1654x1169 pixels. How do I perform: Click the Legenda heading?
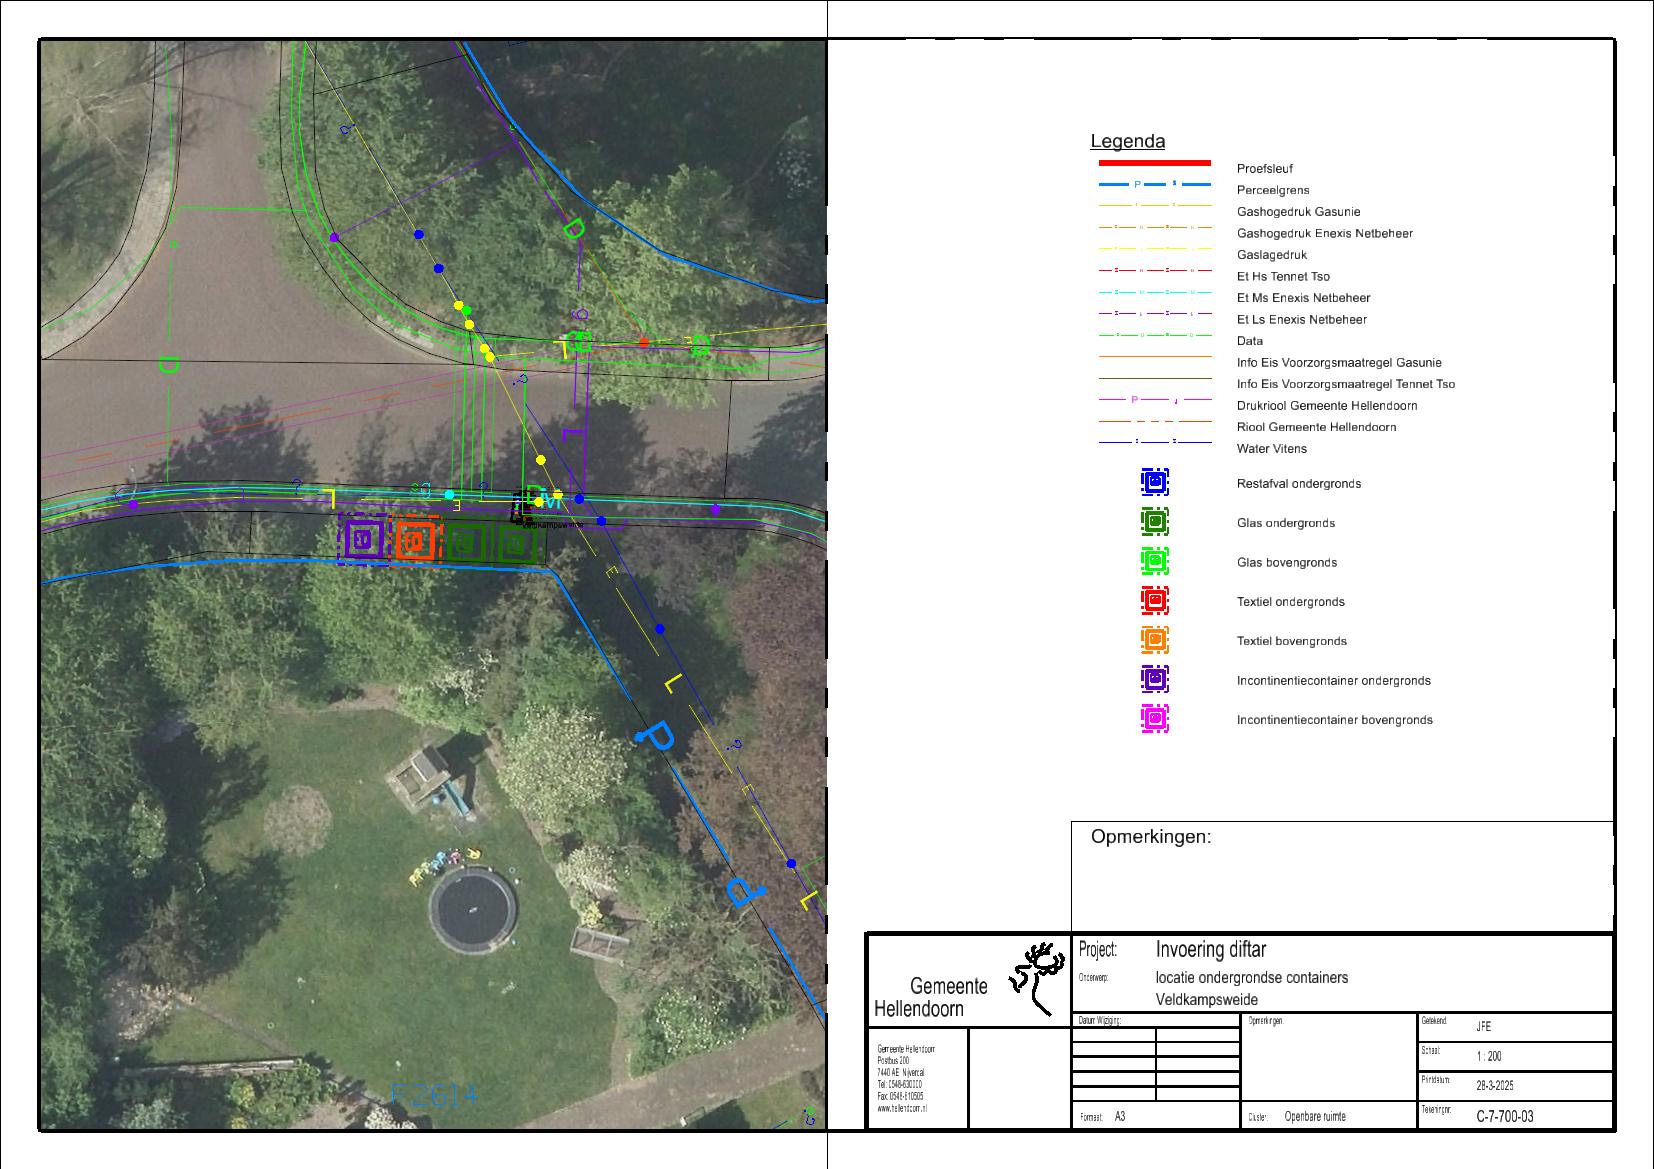click(1127, 142)
